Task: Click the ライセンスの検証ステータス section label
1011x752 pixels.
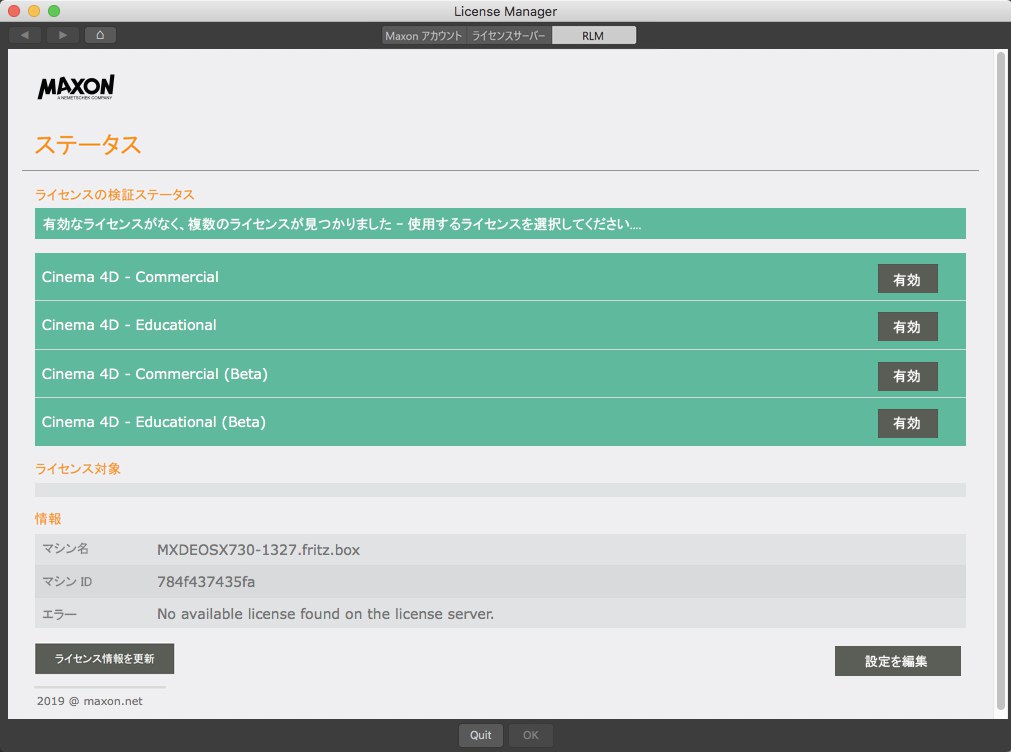Action: (115, 195)
